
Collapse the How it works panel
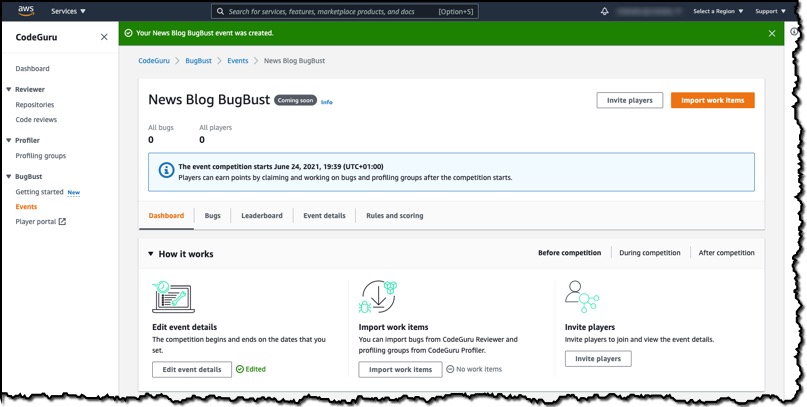[151, 254]
